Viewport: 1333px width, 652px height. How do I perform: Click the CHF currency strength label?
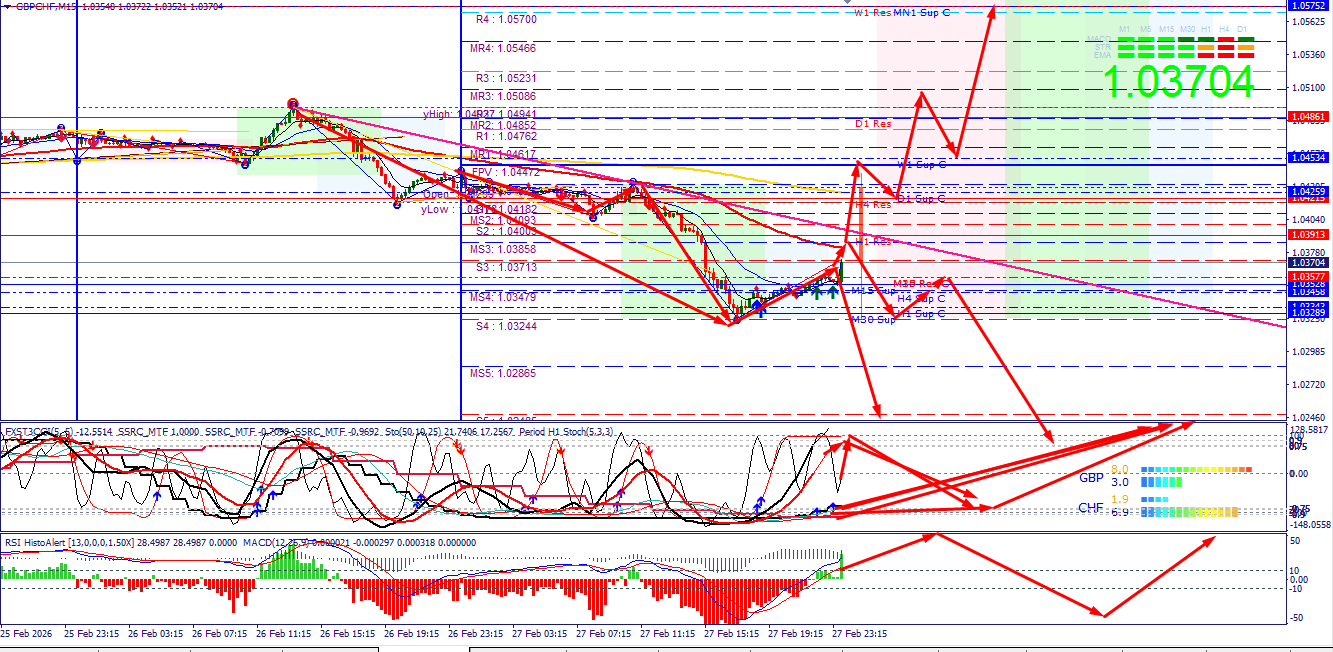pyautogui.click(x=1091, y=508)
